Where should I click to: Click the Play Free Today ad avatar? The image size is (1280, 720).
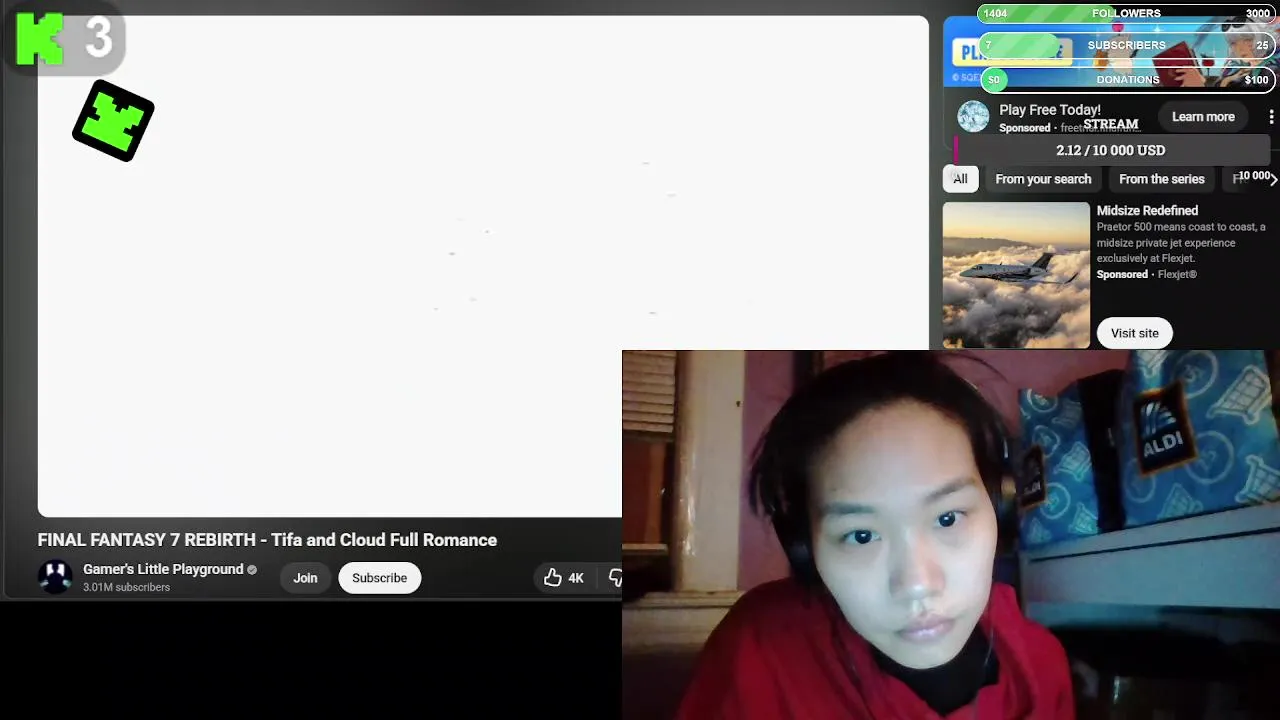coord(973,117)
